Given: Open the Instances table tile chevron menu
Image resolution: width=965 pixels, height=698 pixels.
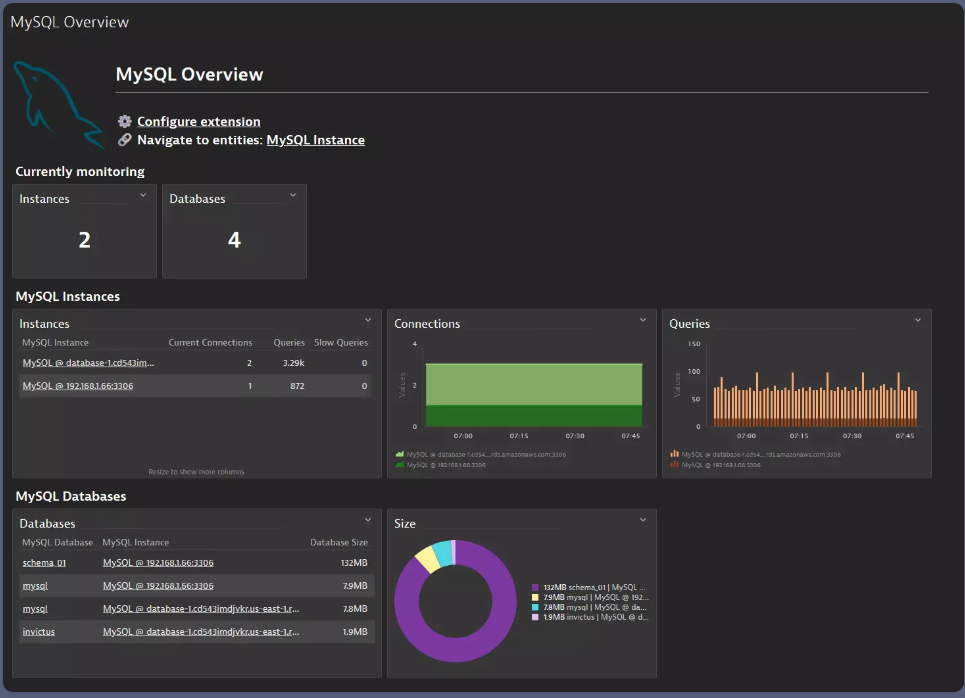Looking at the screenshot, I should [368, 320].
